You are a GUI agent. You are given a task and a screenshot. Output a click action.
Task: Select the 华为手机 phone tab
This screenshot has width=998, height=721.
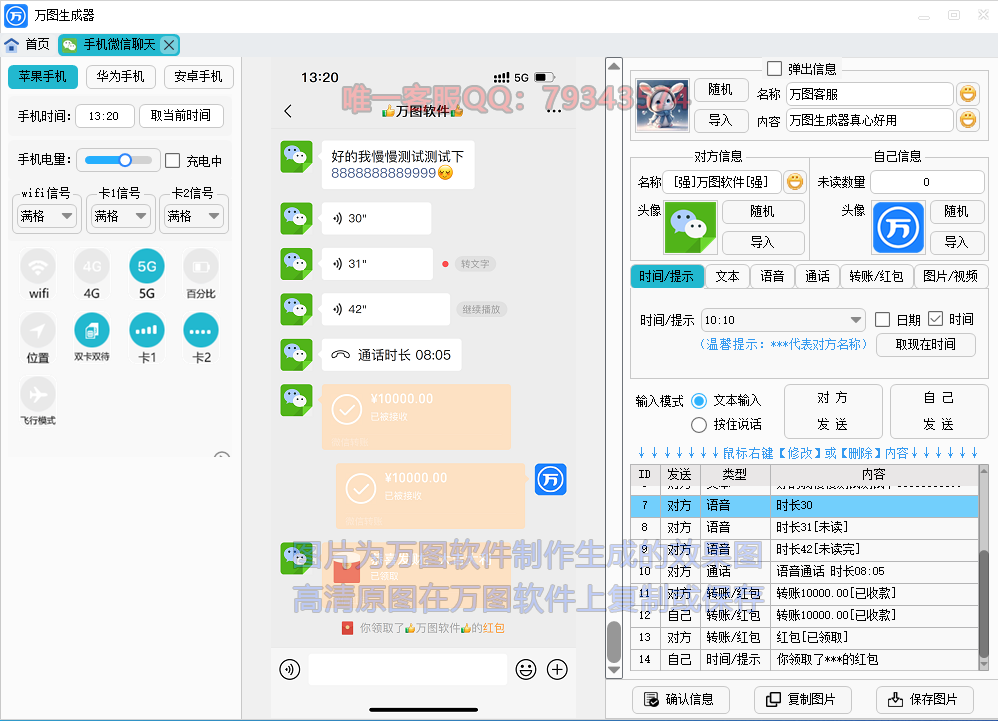pyautogui.click(x=121, y=77)
